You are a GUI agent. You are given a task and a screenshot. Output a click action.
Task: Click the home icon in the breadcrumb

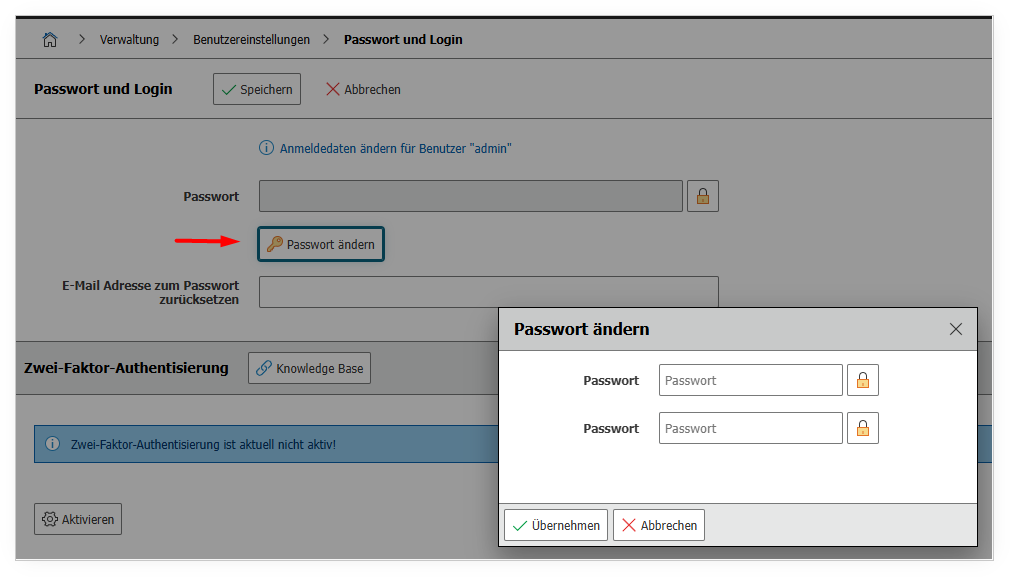[x=49, y=39]
